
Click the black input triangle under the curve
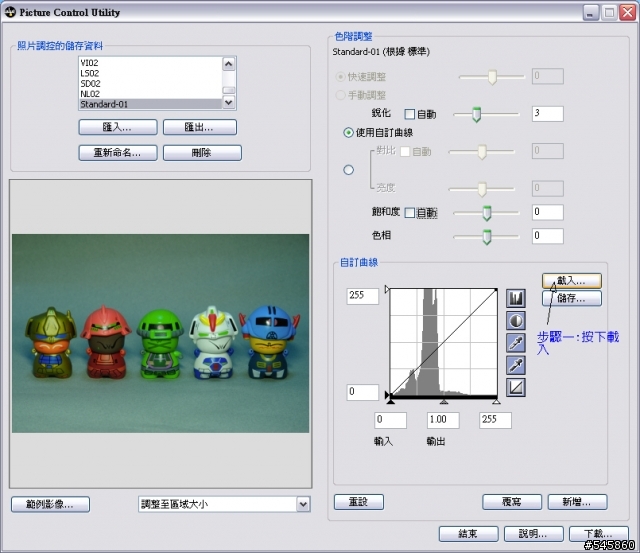pyautogui.click(x=391, y=402)
